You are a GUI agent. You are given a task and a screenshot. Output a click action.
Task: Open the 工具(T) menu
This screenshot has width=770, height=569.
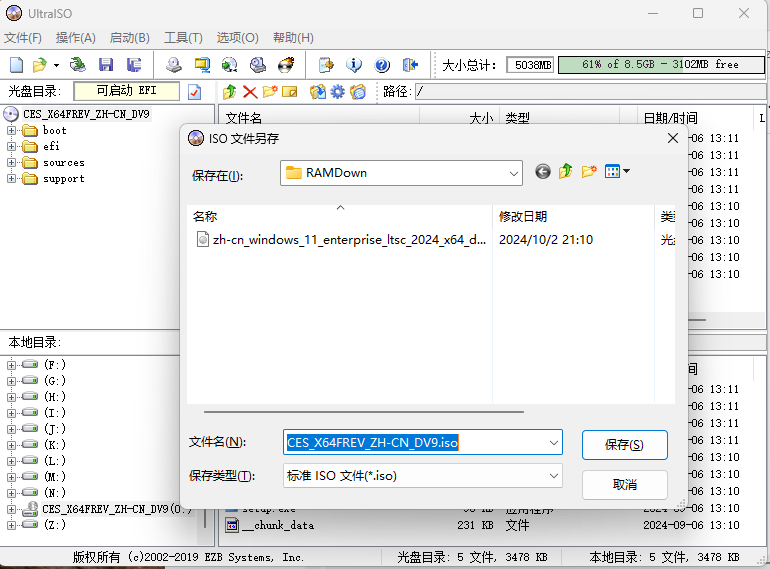183,38
